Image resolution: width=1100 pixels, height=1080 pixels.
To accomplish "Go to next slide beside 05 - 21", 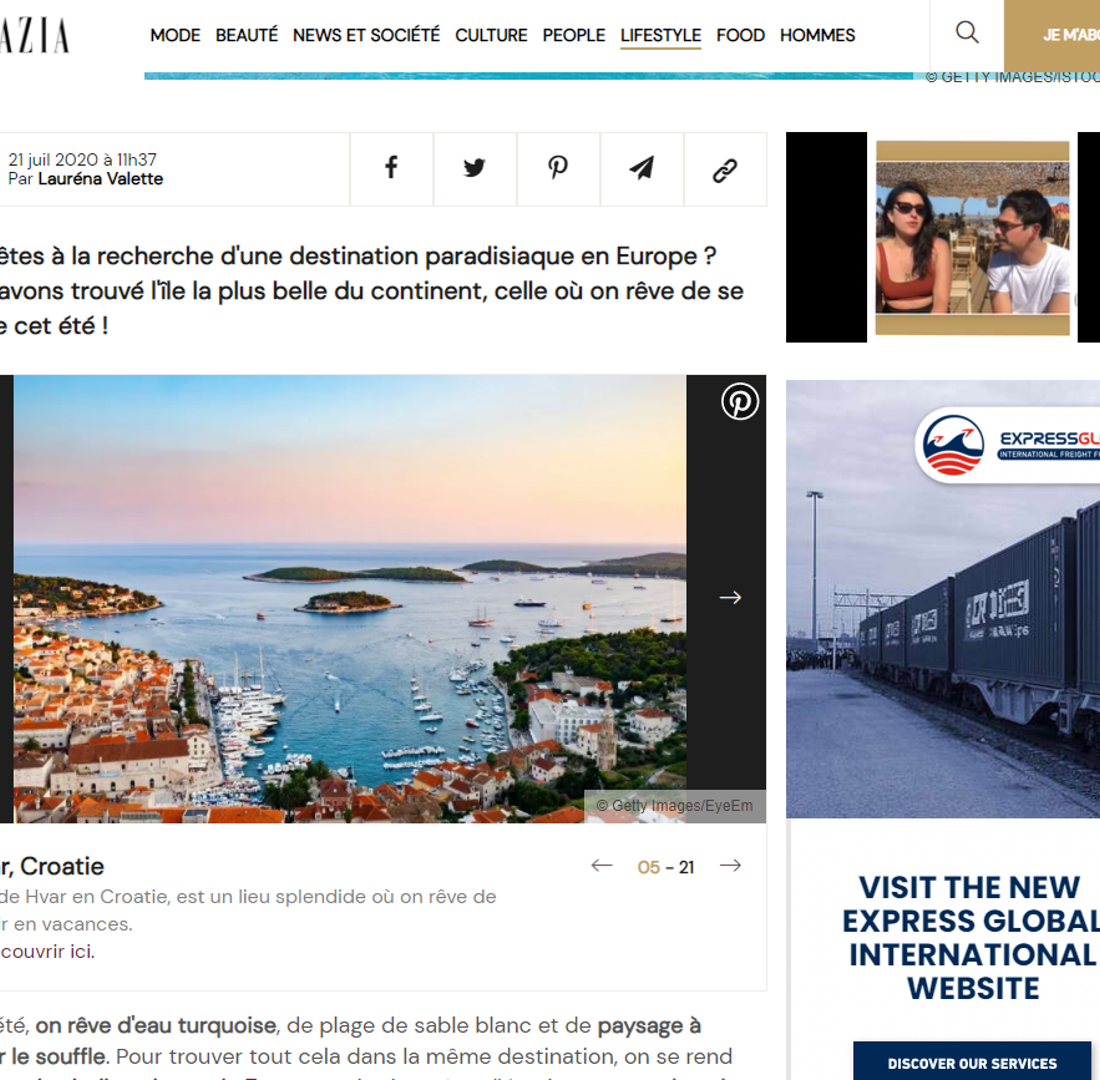I will click(x=730, y=865).
